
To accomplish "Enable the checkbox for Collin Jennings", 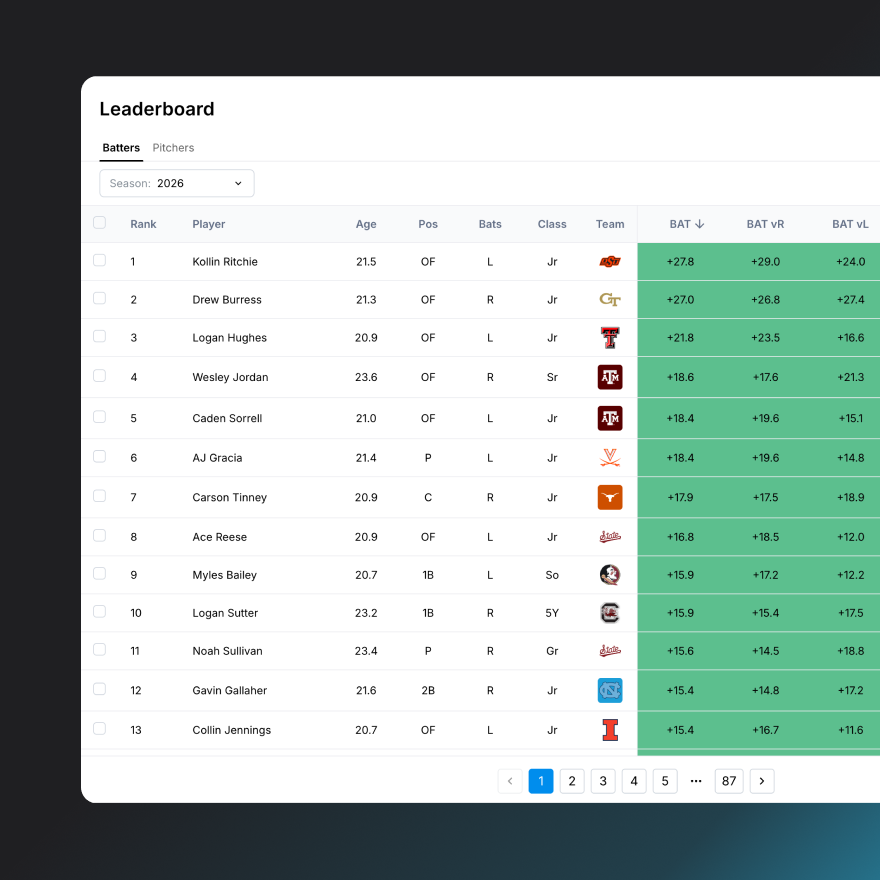I will (x=99, y=730).
